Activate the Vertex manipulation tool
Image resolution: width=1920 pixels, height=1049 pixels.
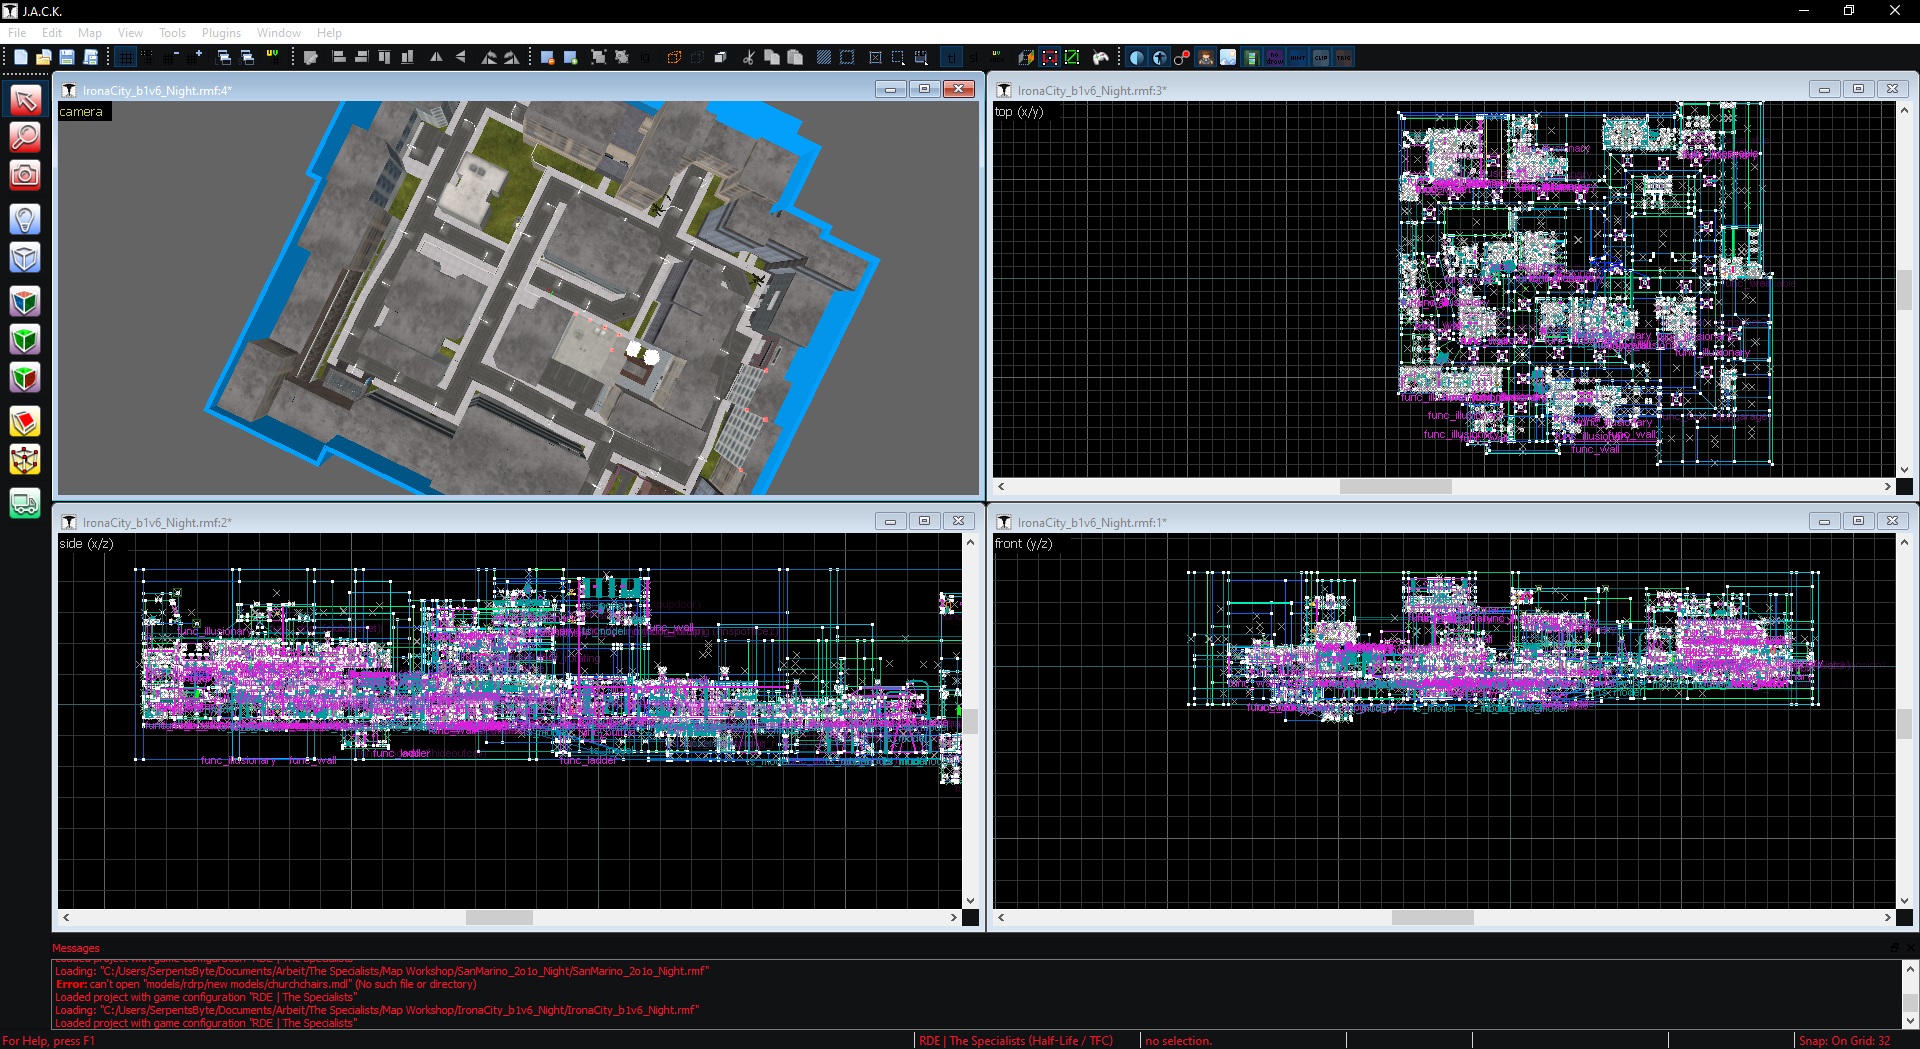pos(25,460)
